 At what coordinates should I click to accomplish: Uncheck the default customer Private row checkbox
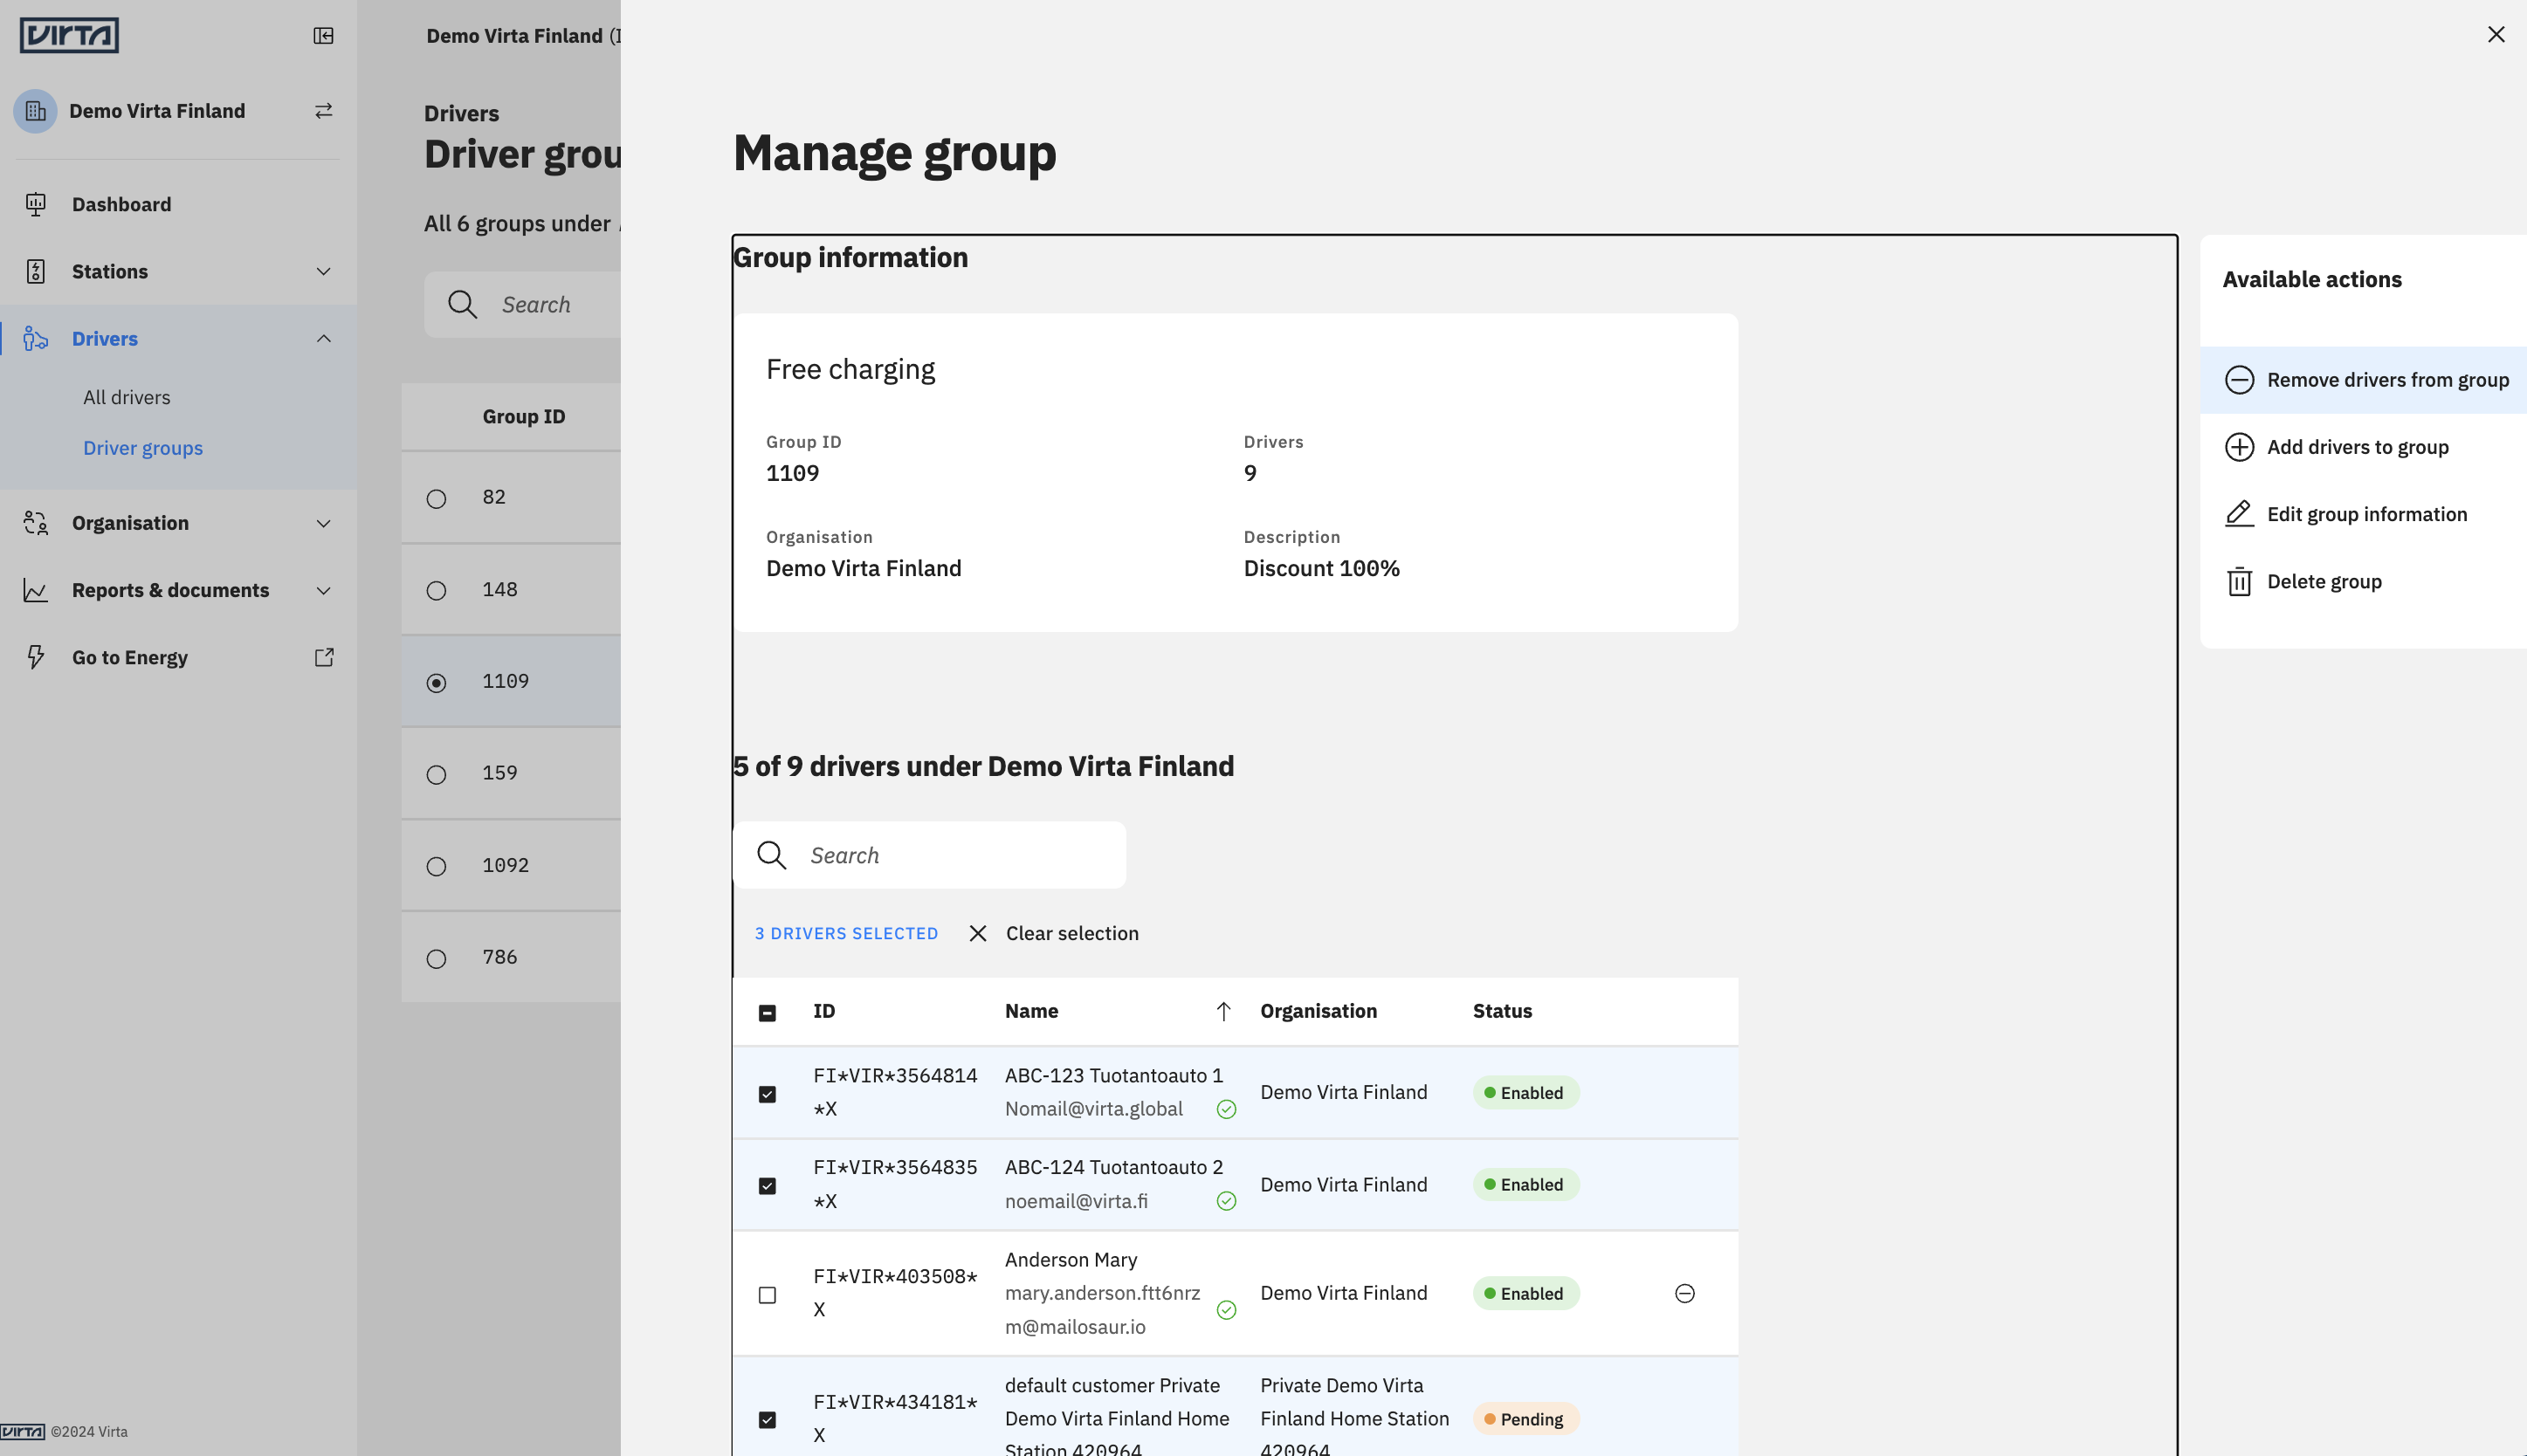click(x=767, y=1420)
